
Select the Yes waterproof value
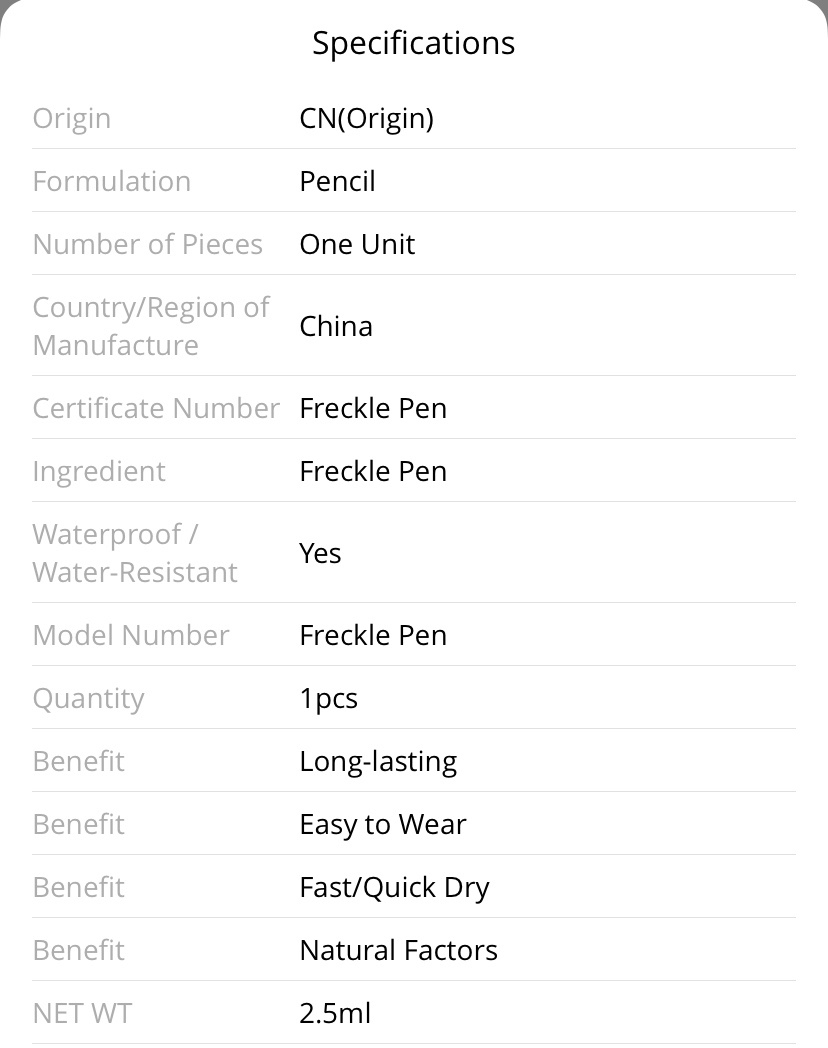point(320,553)
